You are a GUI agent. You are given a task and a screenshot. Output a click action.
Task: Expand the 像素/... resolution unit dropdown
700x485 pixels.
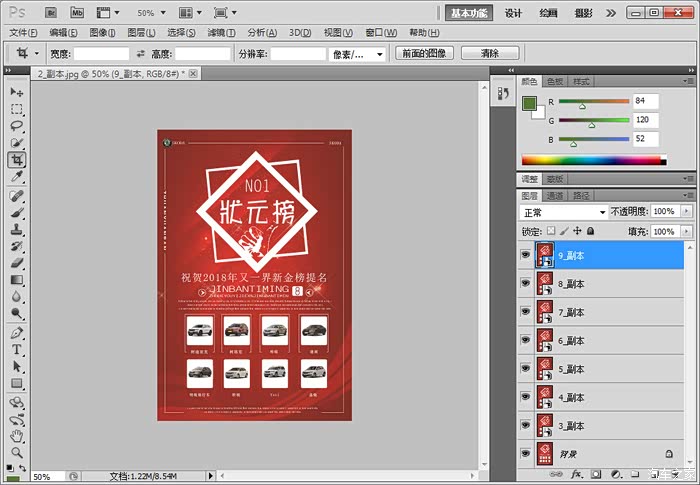[360, 53]
